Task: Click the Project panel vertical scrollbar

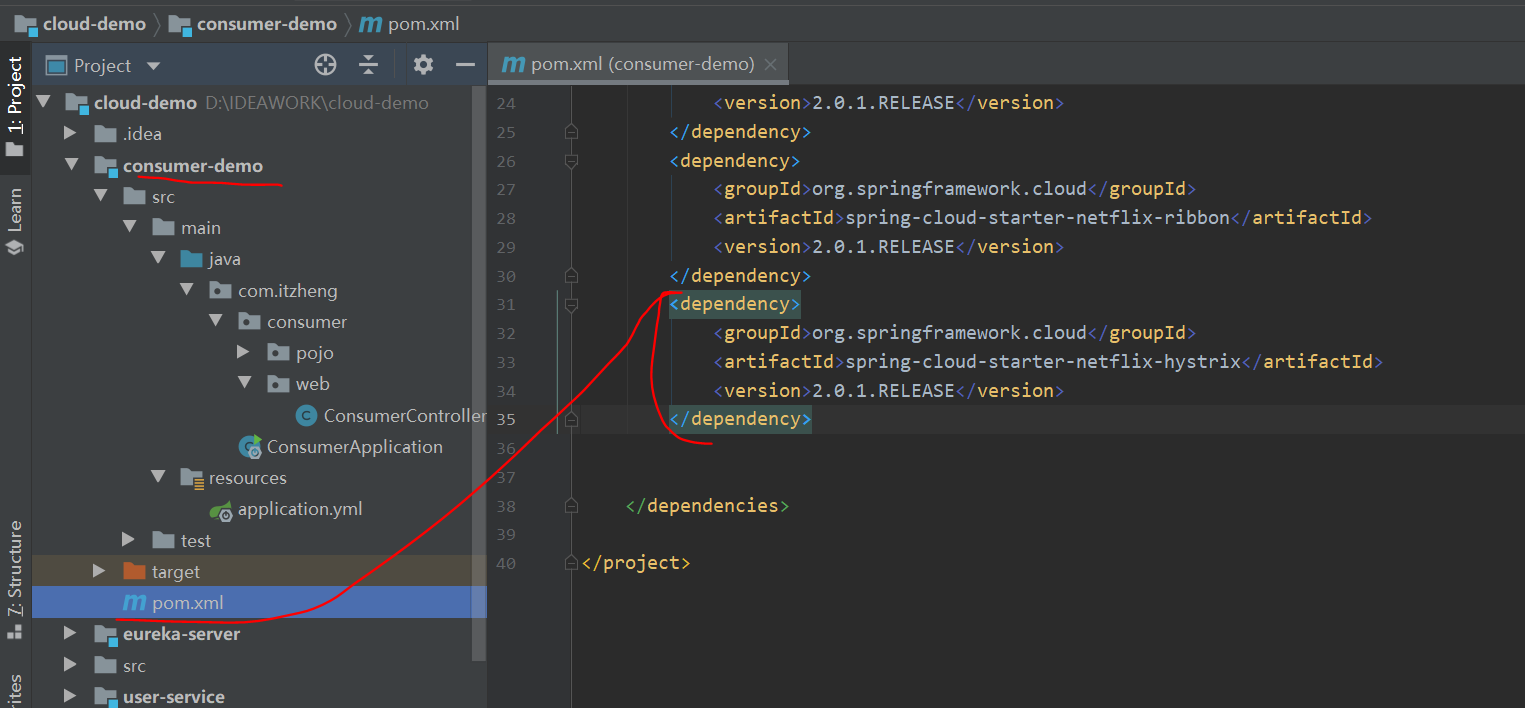Action: pyautogui.click(x=479, y=372)
